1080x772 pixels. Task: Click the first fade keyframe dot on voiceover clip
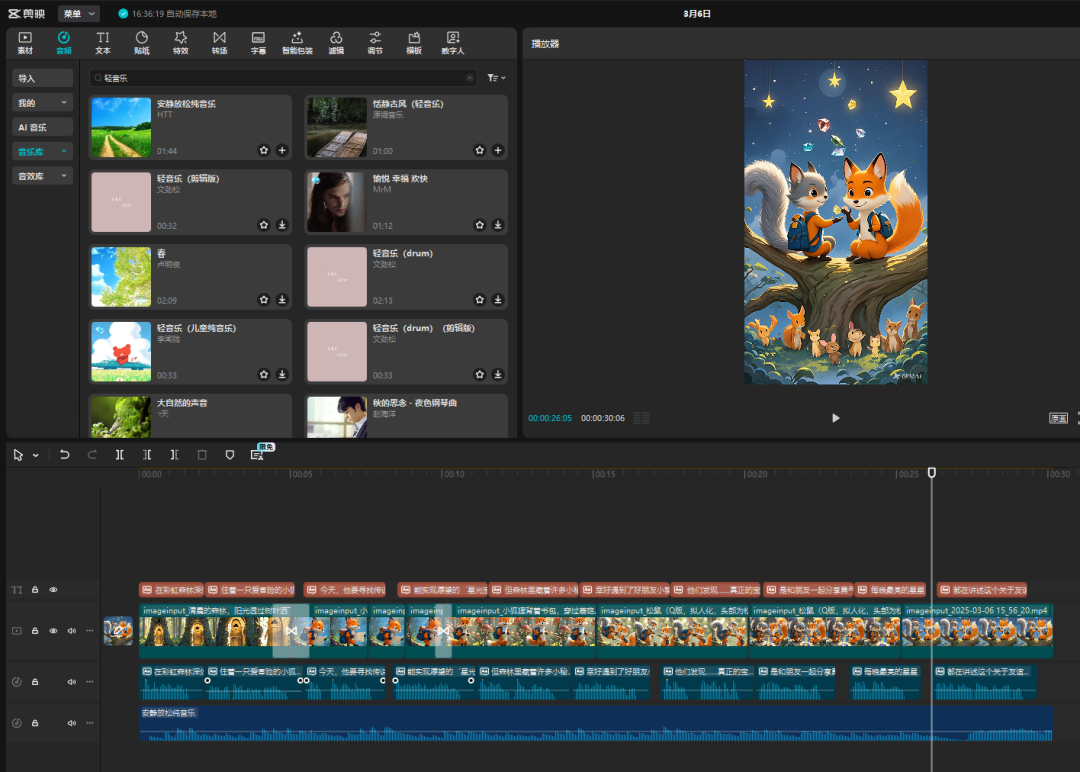point(207,680)
